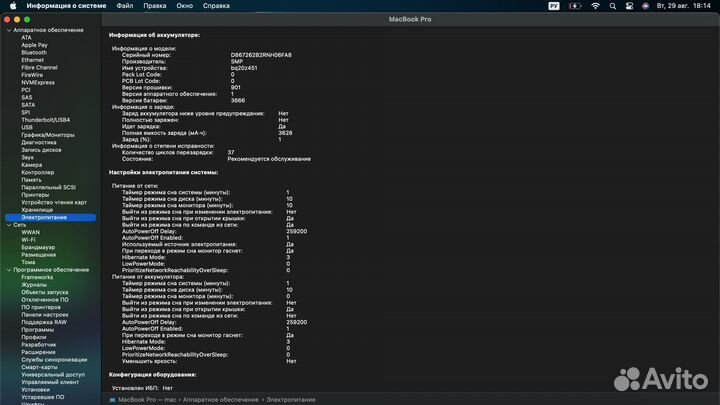Select Брандмауэр in the sidebar
The width and height of the screenshot is (720, 405).
coord(38,247)
